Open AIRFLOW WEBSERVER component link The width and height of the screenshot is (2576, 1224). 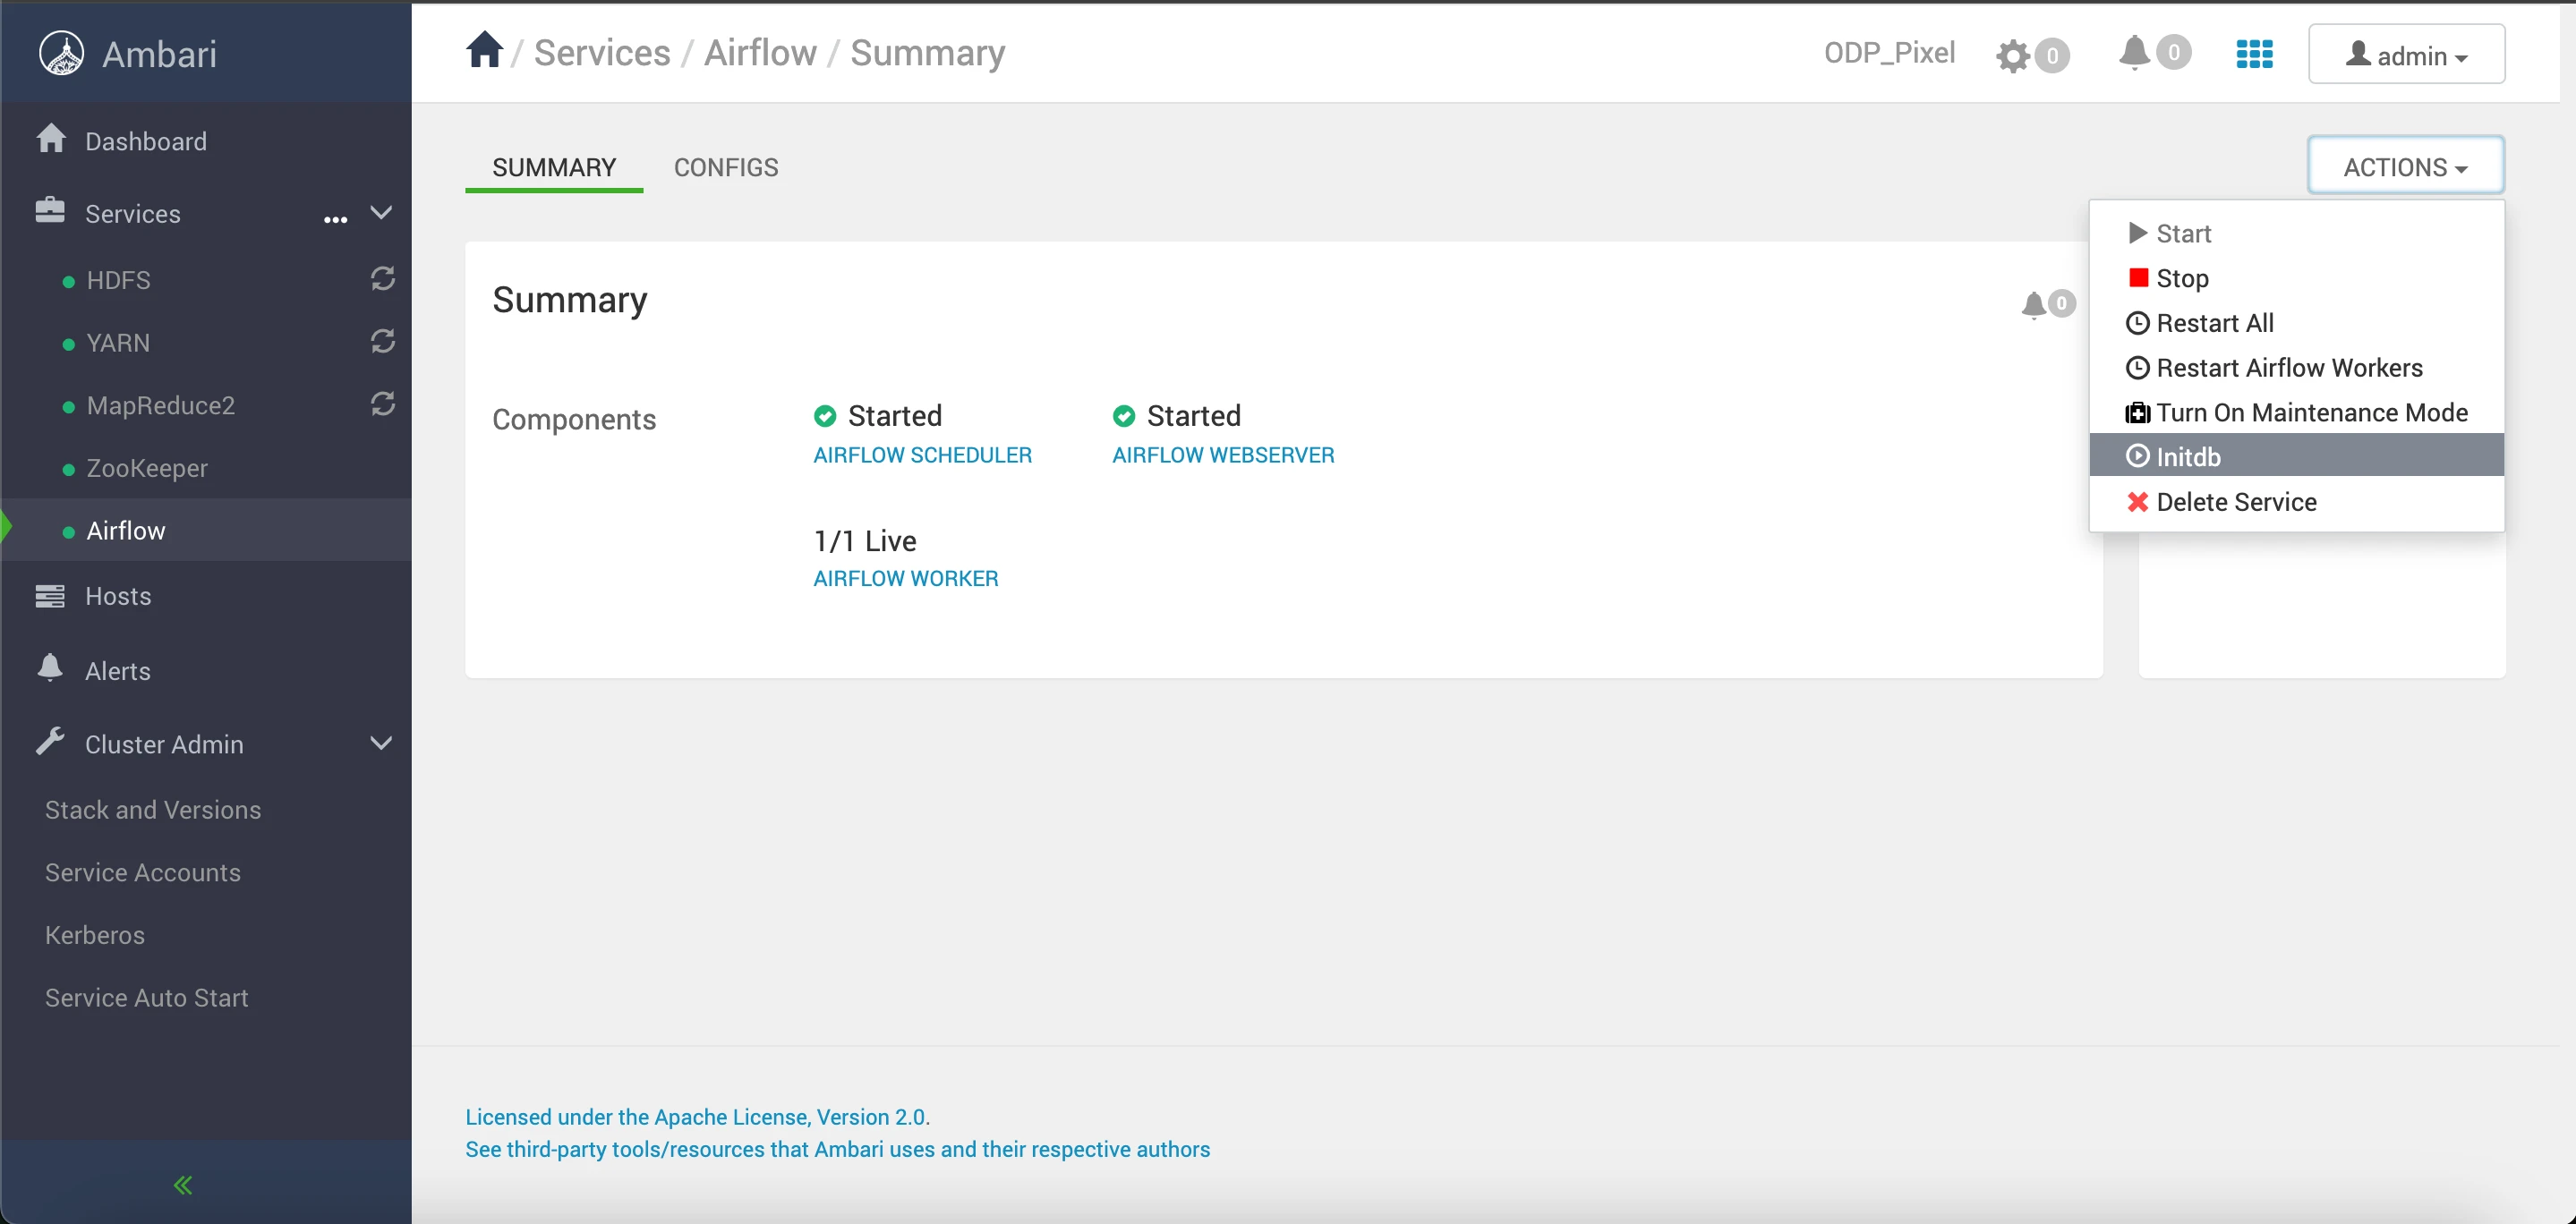click(x=1223, y=455)
